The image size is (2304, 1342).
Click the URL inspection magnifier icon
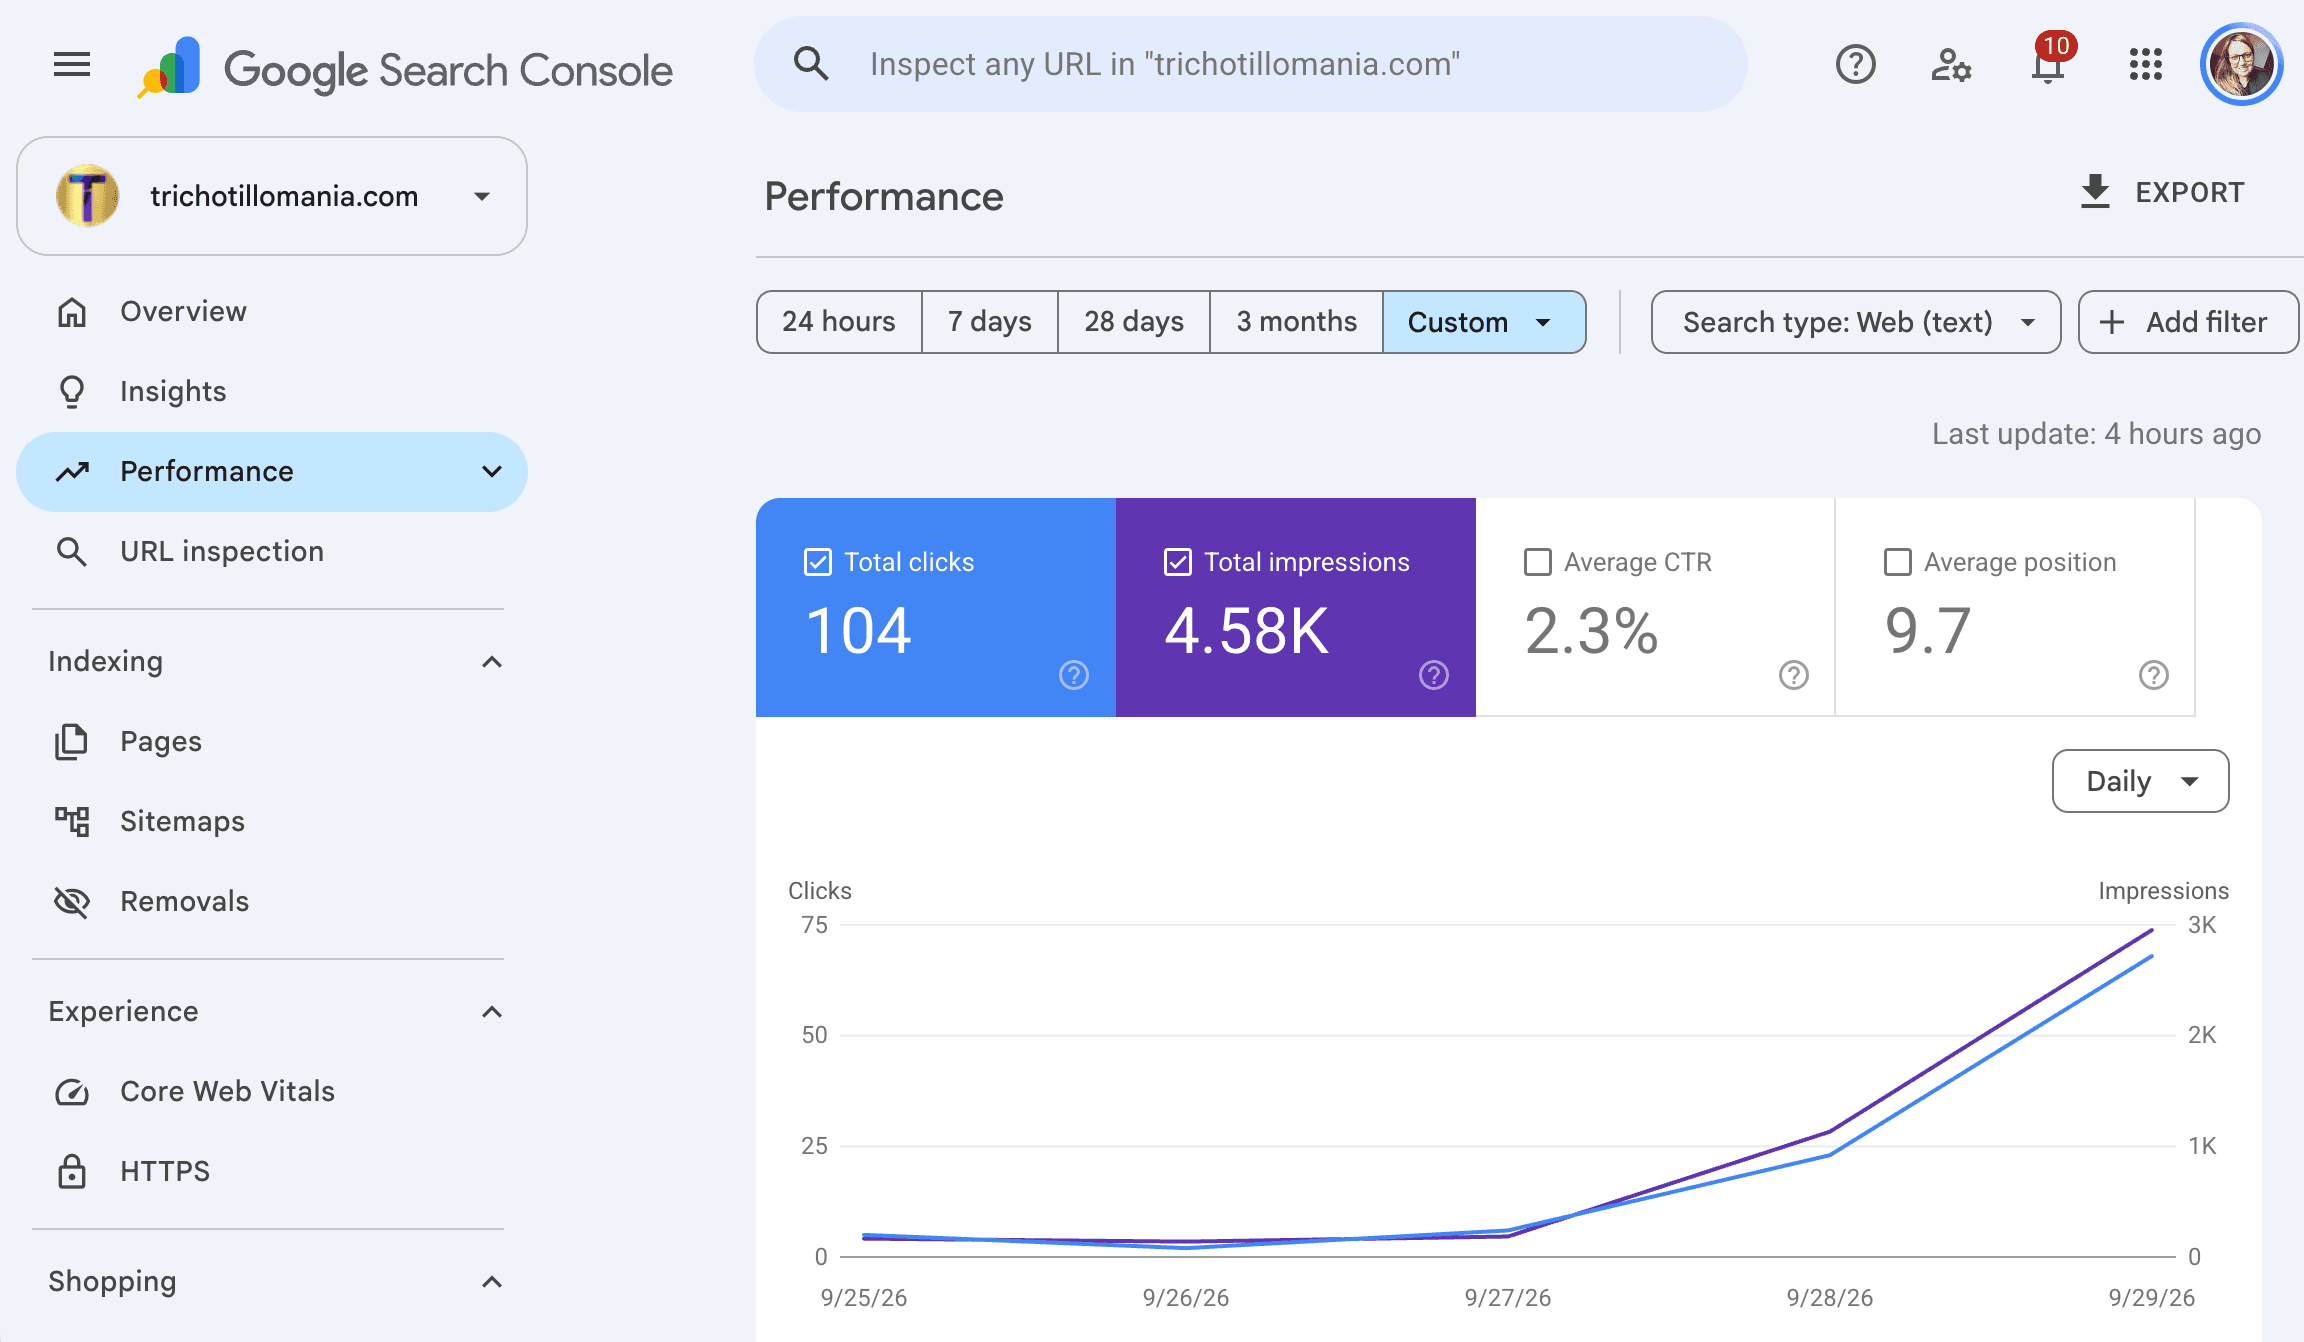tap(72, 552)
